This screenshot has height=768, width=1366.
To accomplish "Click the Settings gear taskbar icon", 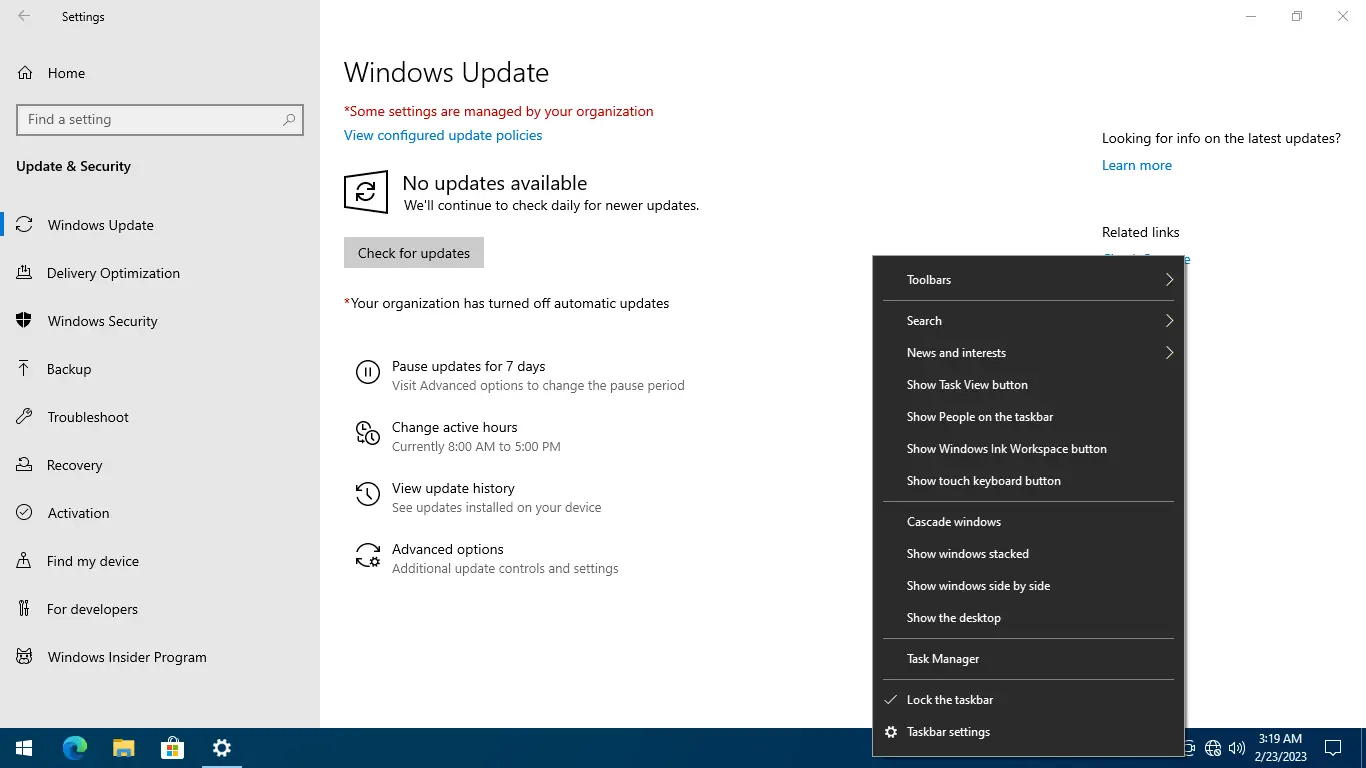I will point(221,748).
